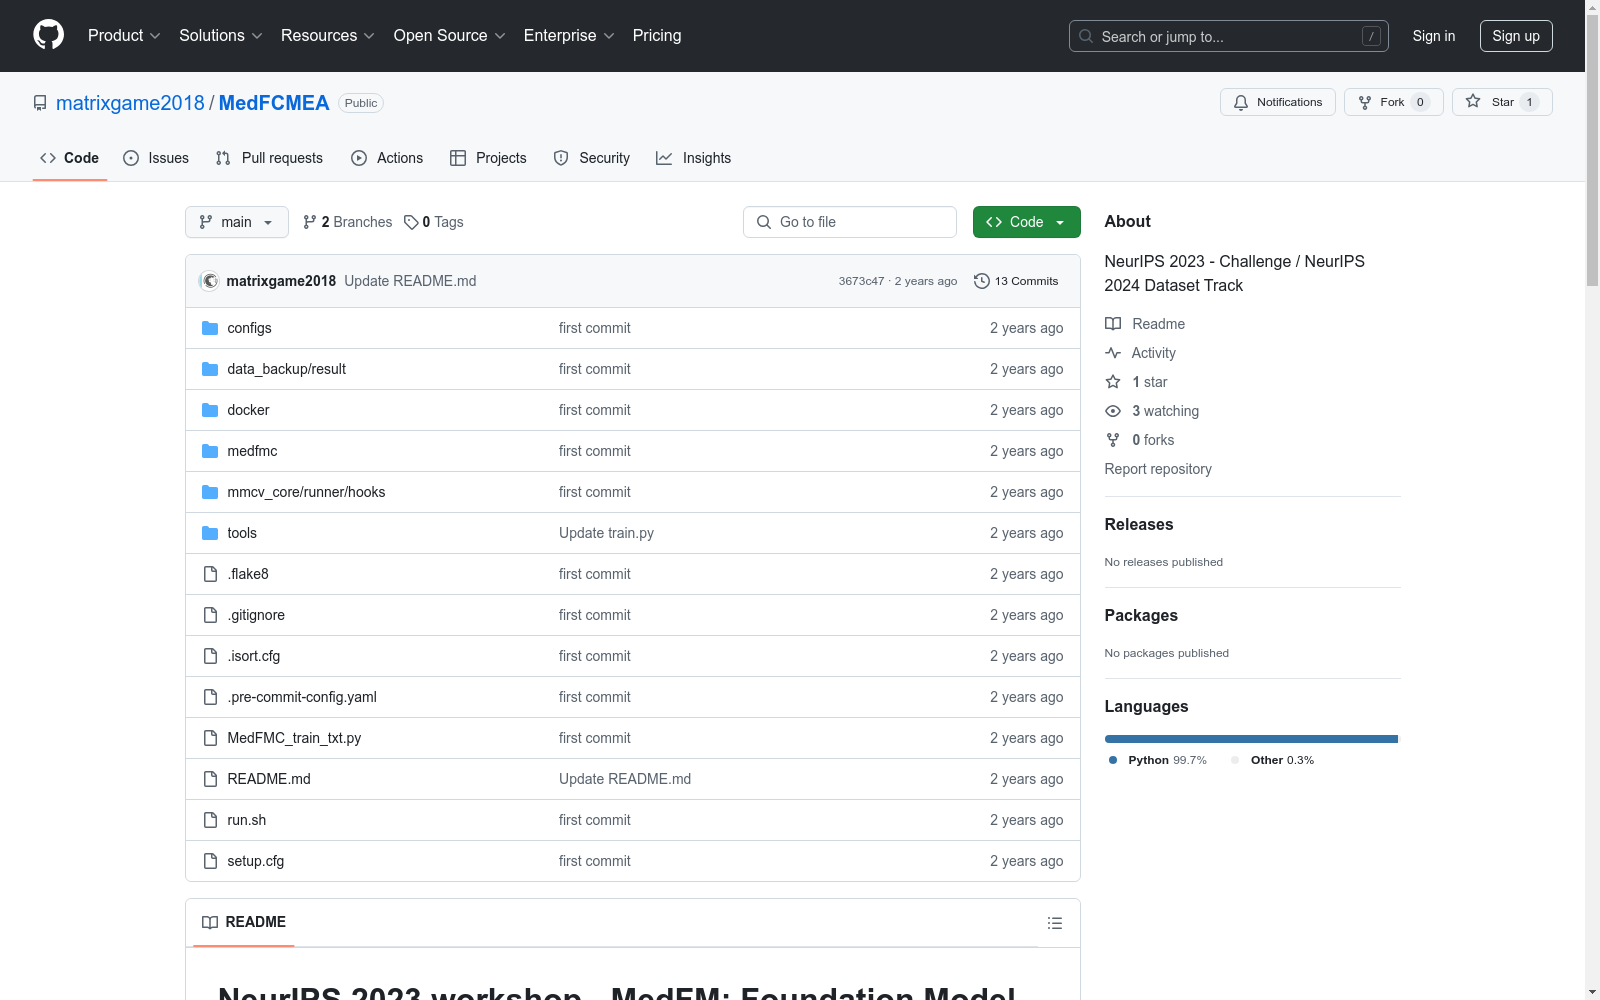Click the docker folder icon
The height and width of the screenshot is (1000, 1600).
point(210,410)
